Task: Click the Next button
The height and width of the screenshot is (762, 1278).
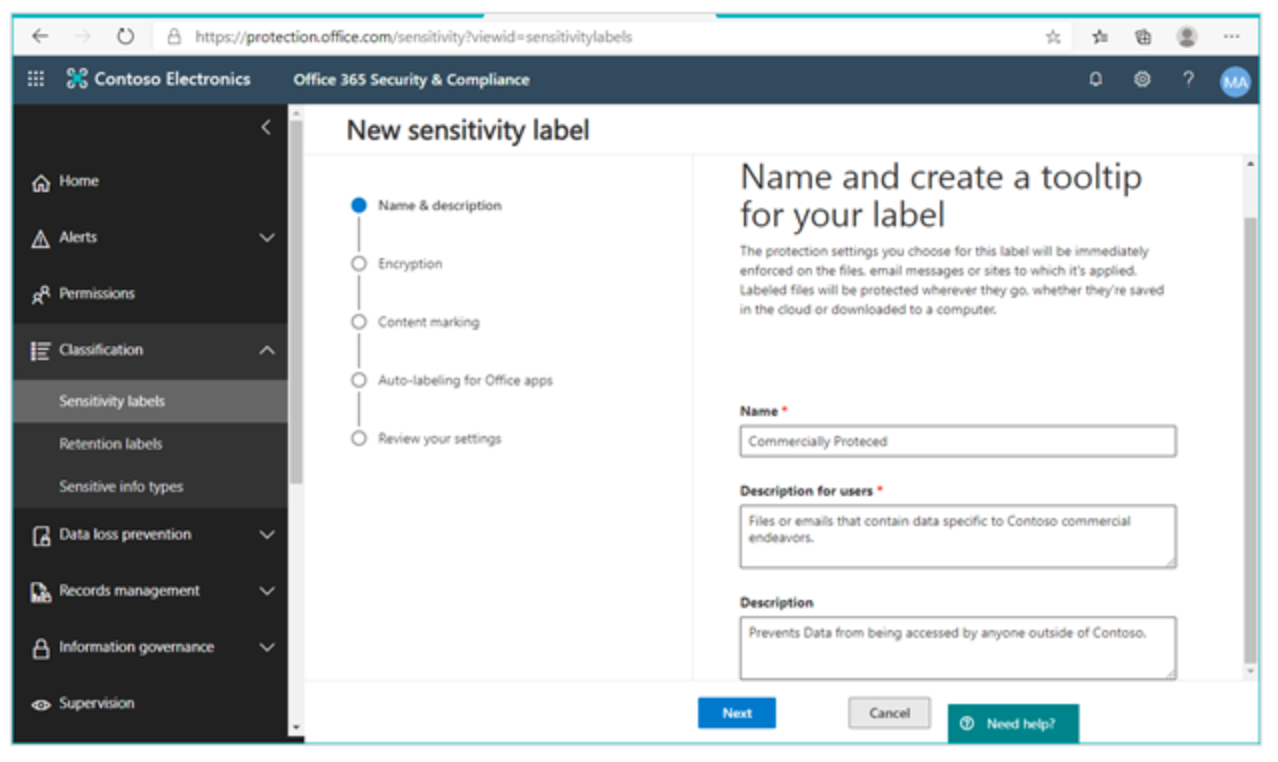Action: point(737,713)
